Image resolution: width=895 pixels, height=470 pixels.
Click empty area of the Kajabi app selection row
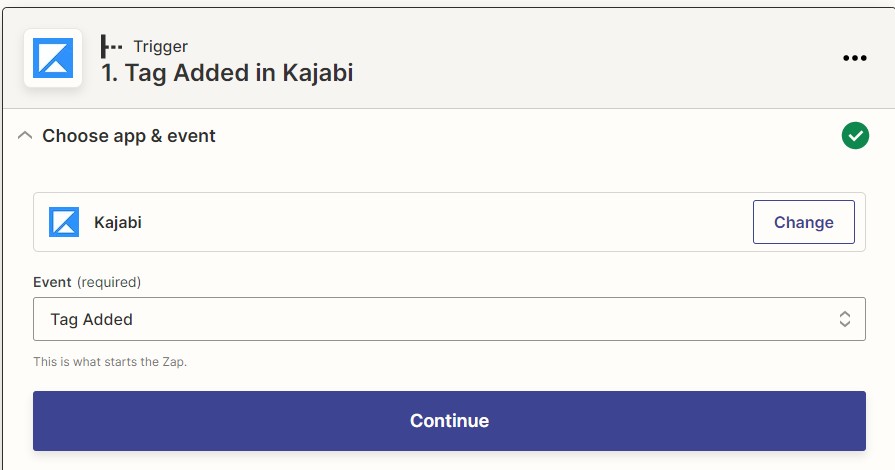[x=445, y=222]
